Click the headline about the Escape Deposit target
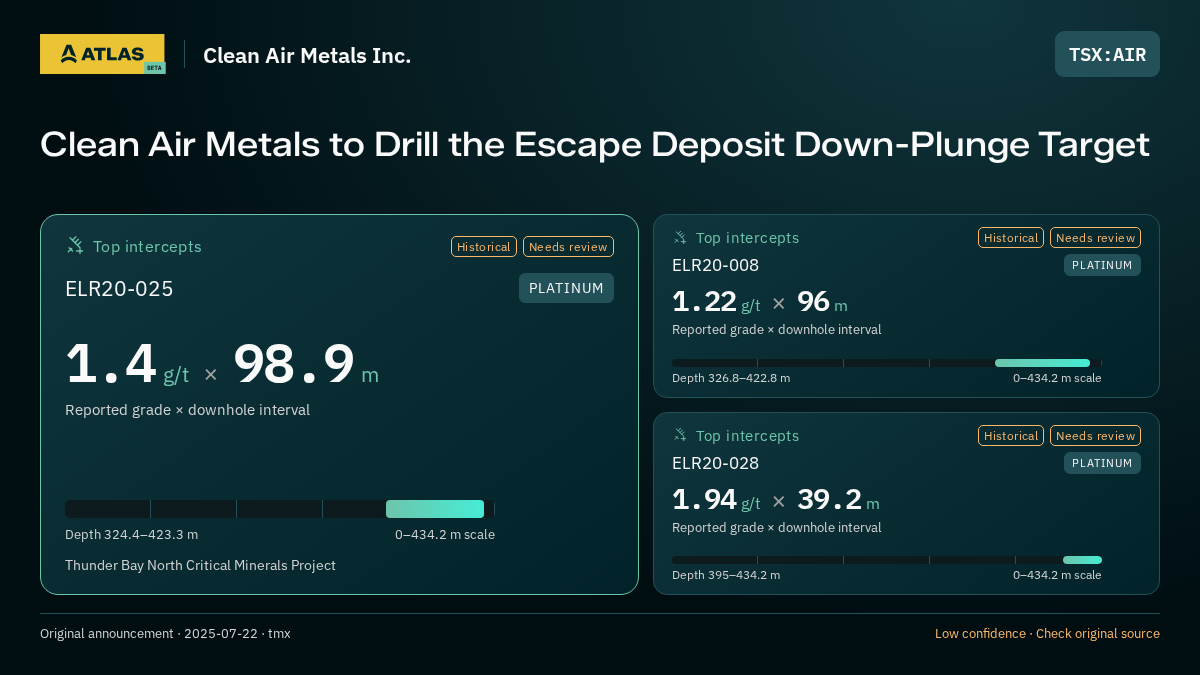This screenshot has height=675, width=1200. [x=595, y=144]
